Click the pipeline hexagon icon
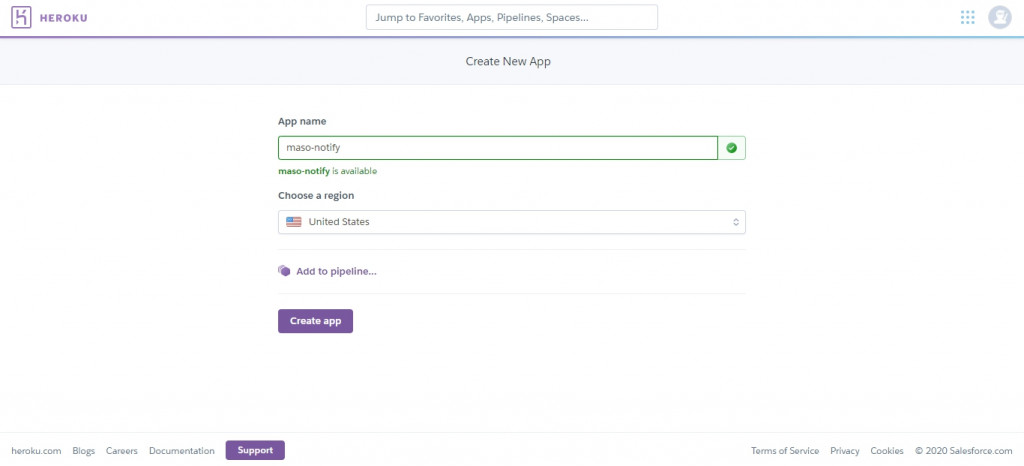Screen dimensions: 1024x466 pos(284,271)
